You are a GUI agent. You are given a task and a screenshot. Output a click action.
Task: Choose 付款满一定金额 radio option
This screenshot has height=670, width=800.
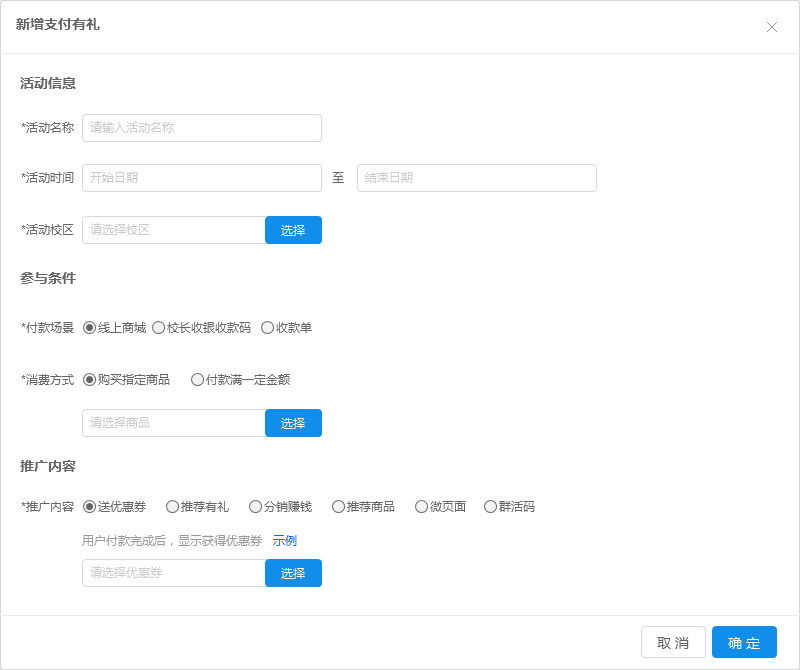click(197, 380)
